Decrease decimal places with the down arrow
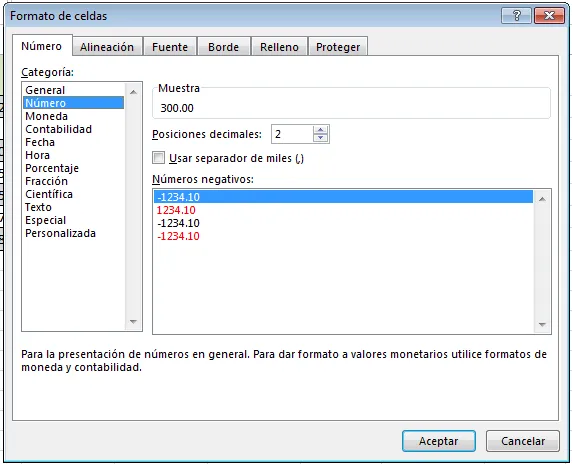 point(320,138)
